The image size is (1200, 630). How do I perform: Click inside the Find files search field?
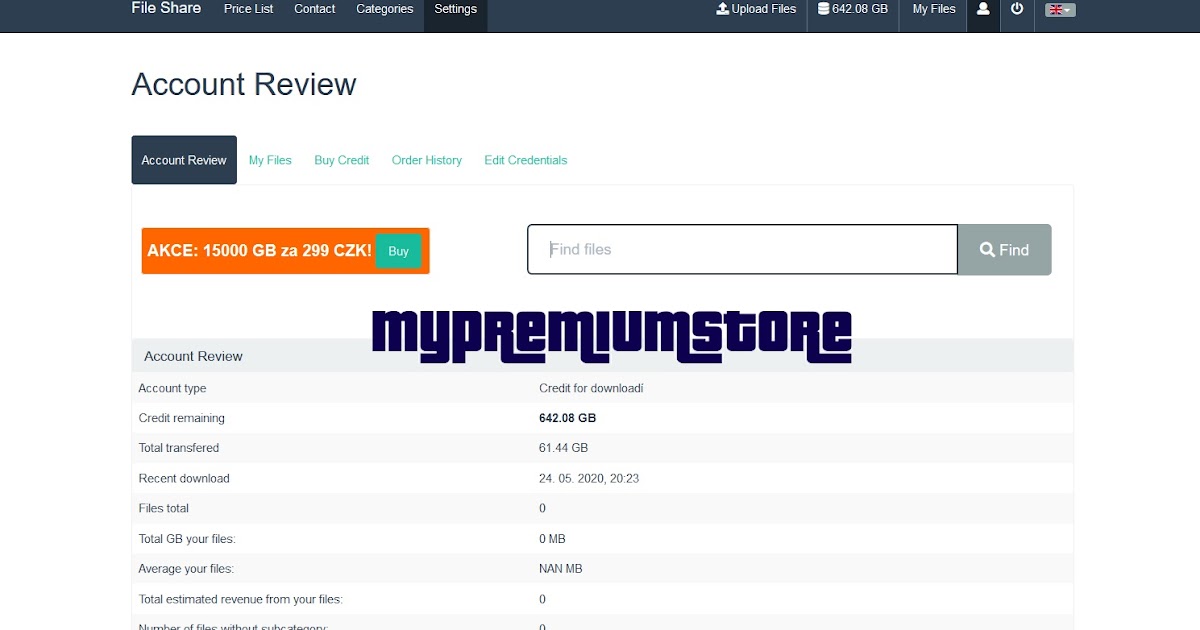[742, 250]
